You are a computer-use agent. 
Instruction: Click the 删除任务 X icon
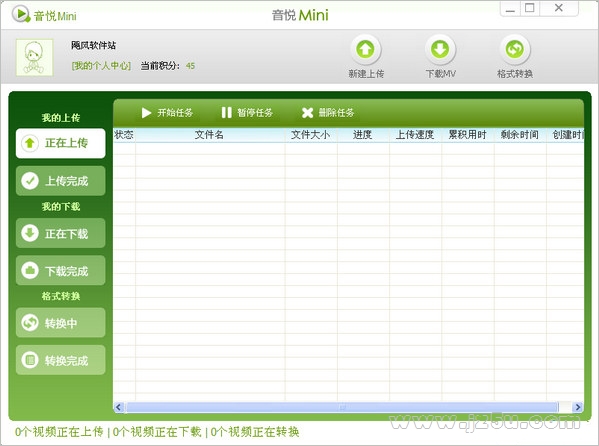307,113
